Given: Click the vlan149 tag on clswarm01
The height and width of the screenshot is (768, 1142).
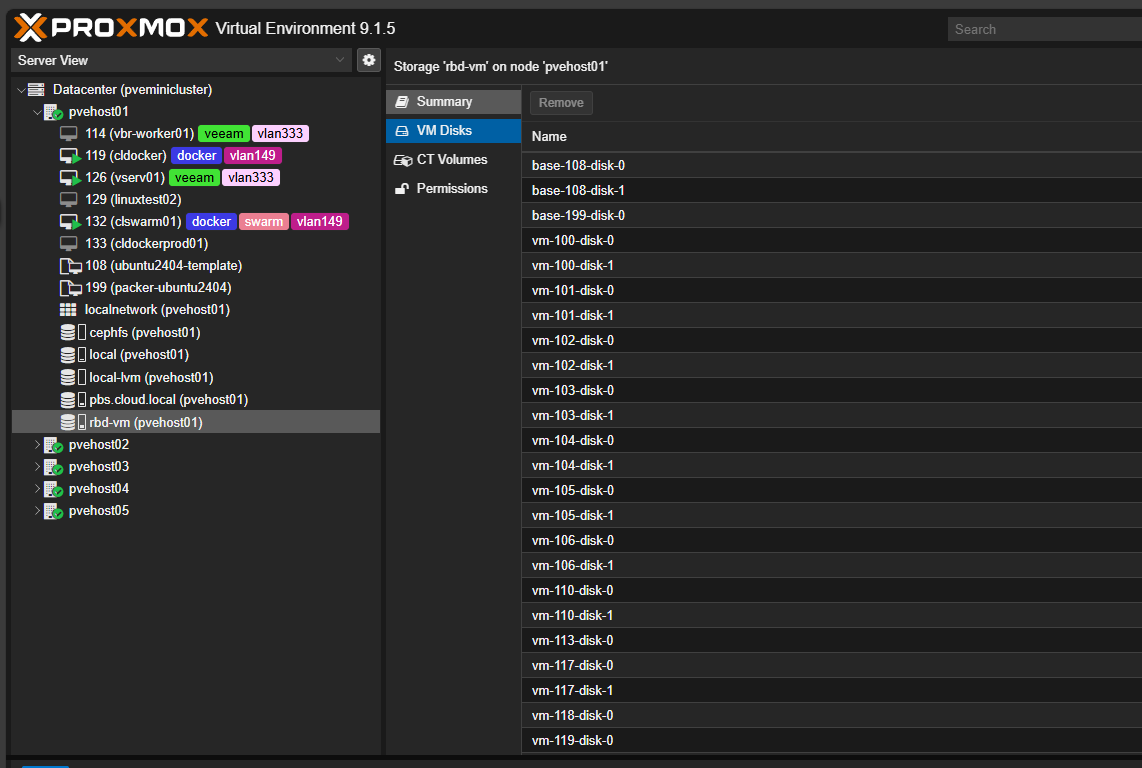Looking at the screenshot, I should [x=320, y=222].
